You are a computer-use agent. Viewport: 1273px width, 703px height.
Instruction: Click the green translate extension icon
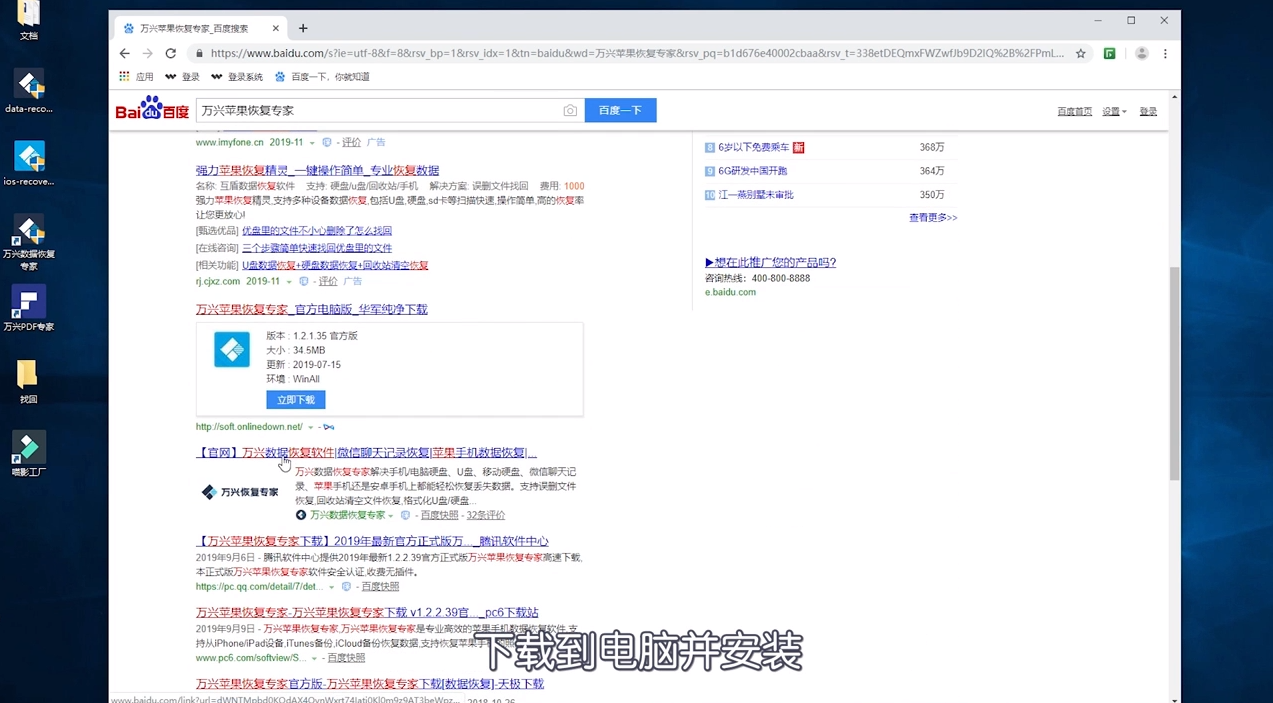click(1110, 53)
